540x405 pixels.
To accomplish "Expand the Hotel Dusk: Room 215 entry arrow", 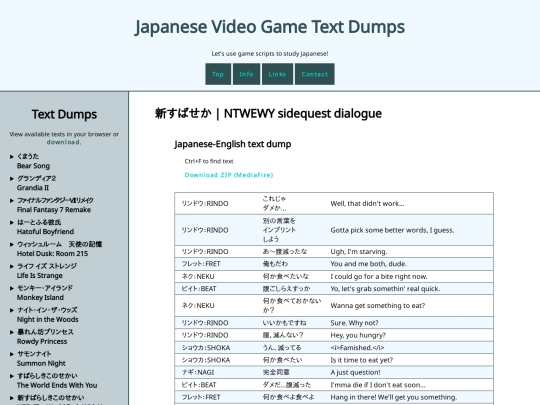I will [12, 245].
